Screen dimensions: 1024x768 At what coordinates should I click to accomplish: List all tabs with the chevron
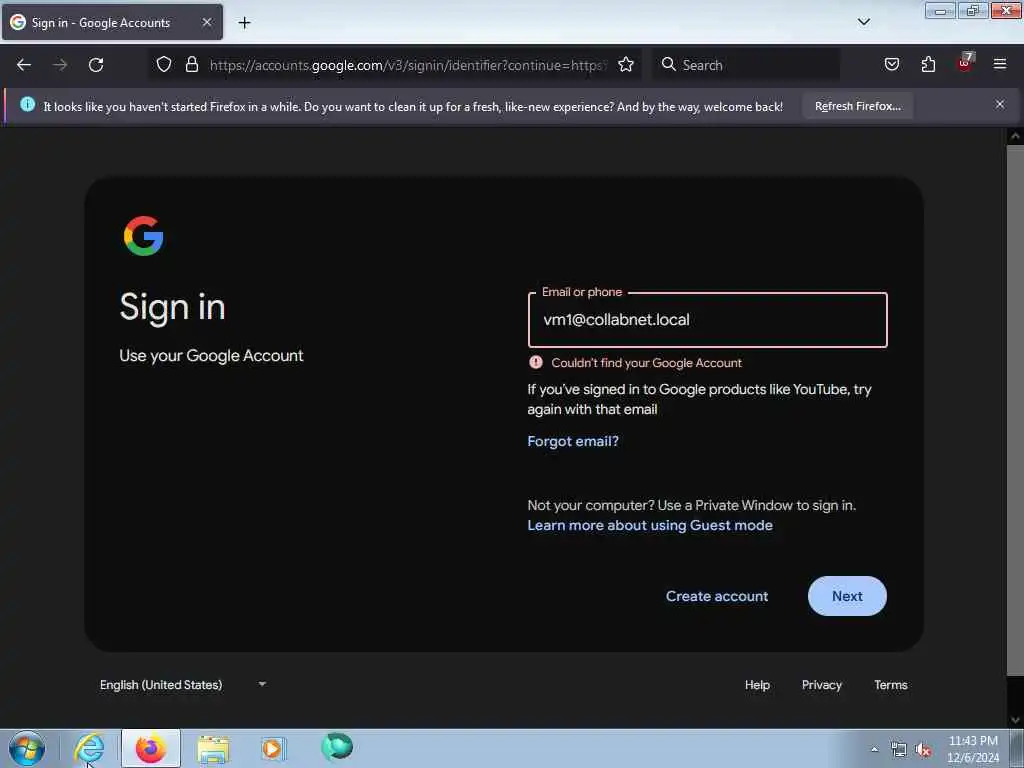pos(863,22)
